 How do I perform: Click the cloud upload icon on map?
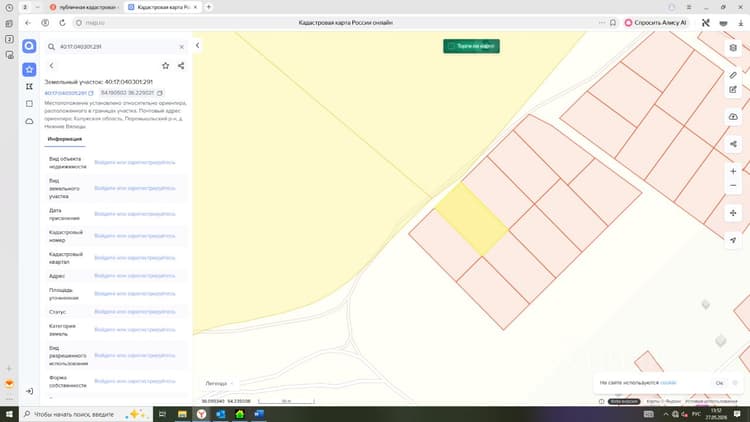pyautogui.click(x=733, y=117)
